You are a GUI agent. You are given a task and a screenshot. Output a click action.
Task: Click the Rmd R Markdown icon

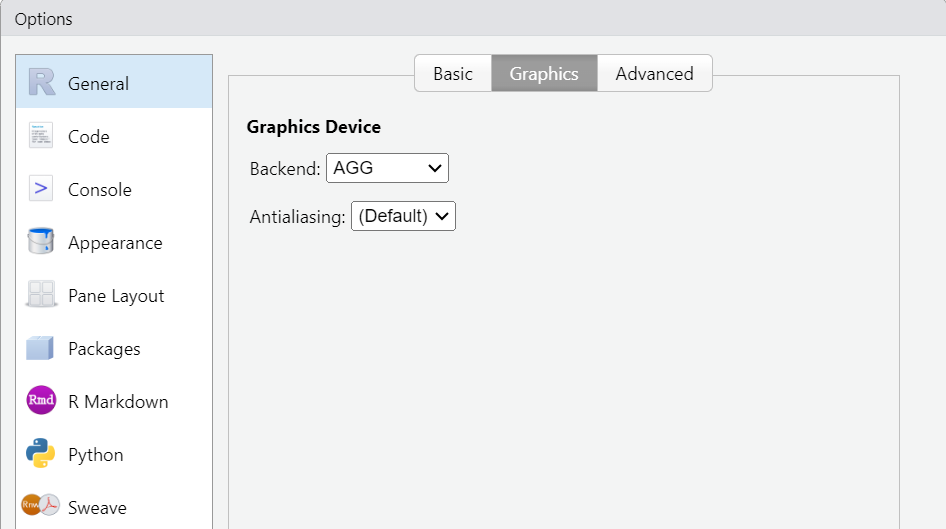41,400
